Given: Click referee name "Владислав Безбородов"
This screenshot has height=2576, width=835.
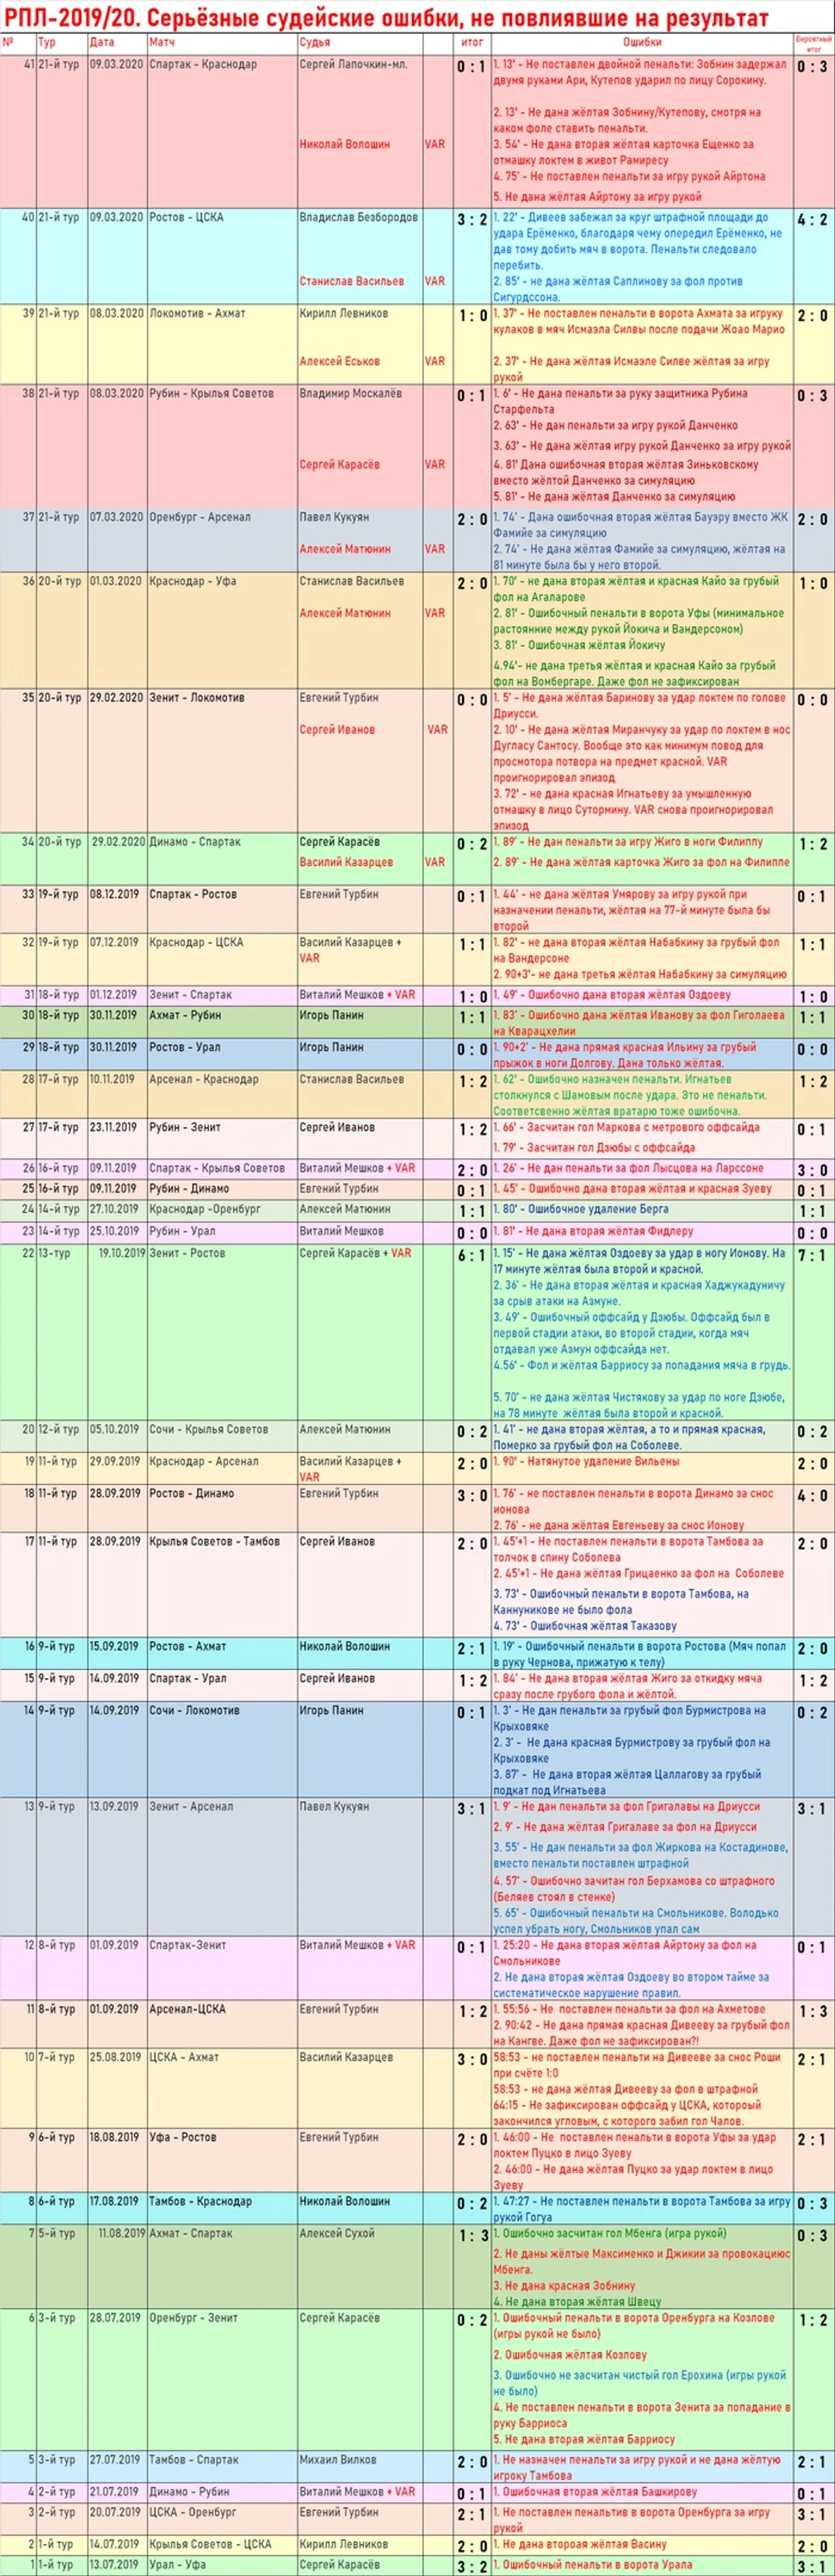Looking at the screenshot, I should click(359, 218).
